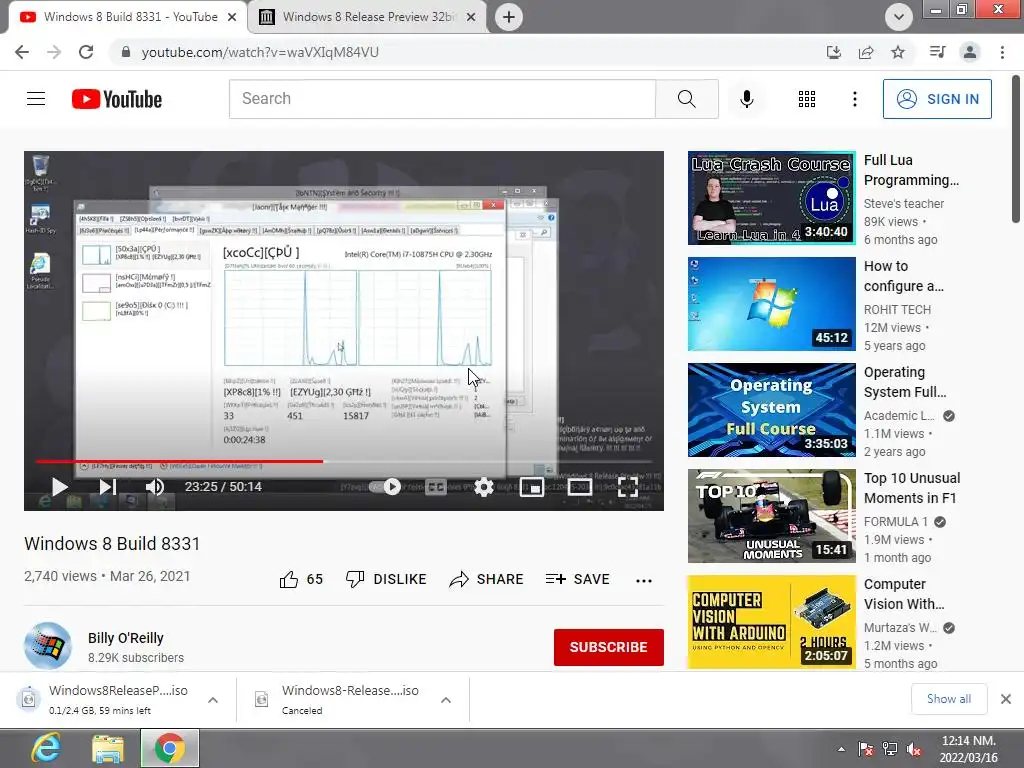Open Billy O'Reilly channel name link
Image resolution: width=1024 pixels, height=768 pixels.
(x=125, y=638)
